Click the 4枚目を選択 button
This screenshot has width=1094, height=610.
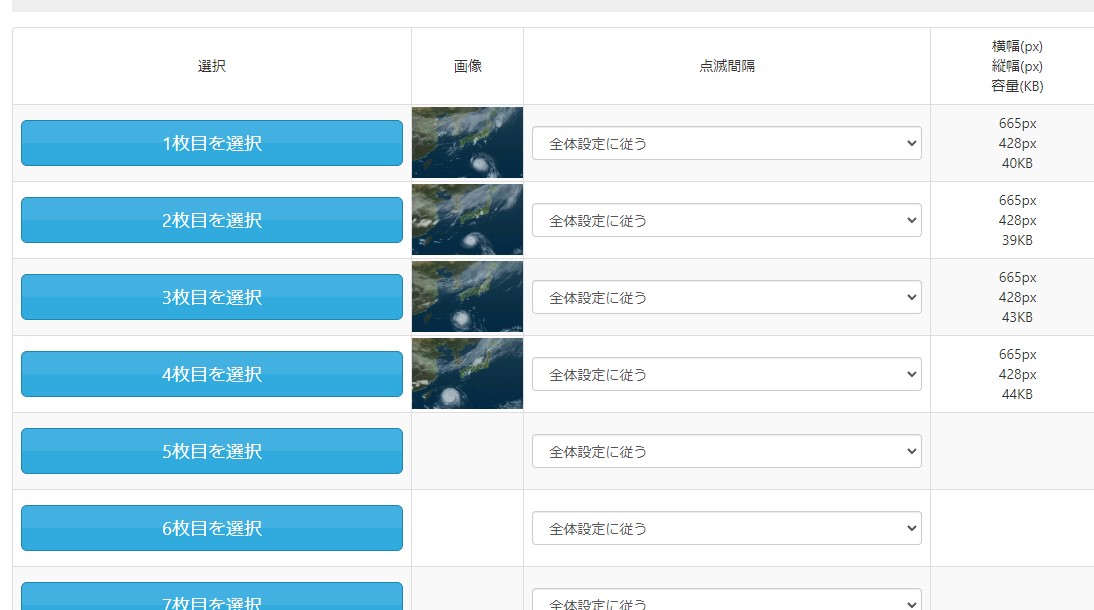coord(211,374)
